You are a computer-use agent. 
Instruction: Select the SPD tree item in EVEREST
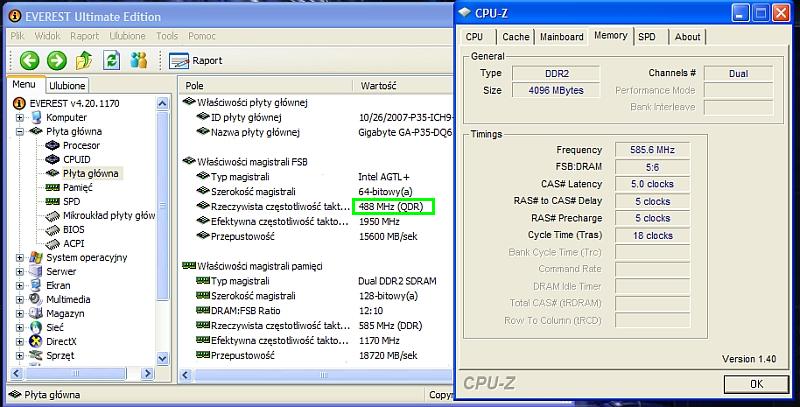pos(71,201)
